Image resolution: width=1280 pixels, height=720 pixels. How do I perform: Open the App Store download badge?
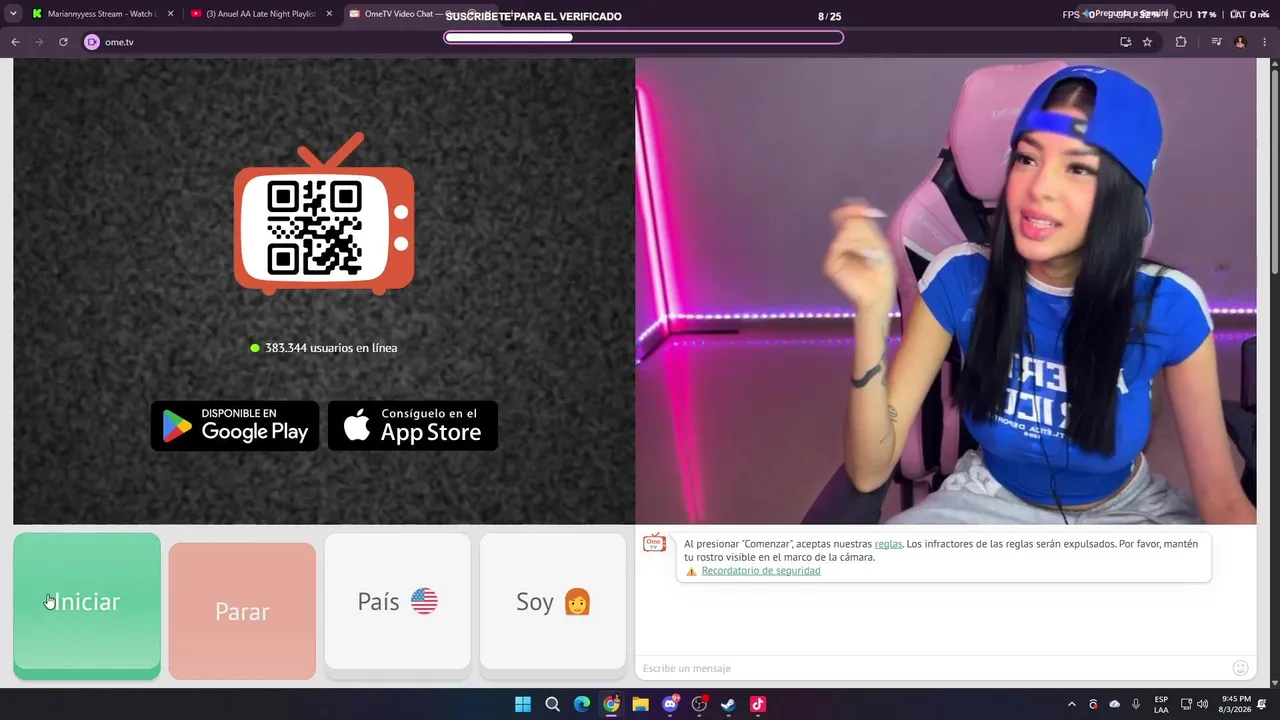pyautogui.click(x=413, y=426)
